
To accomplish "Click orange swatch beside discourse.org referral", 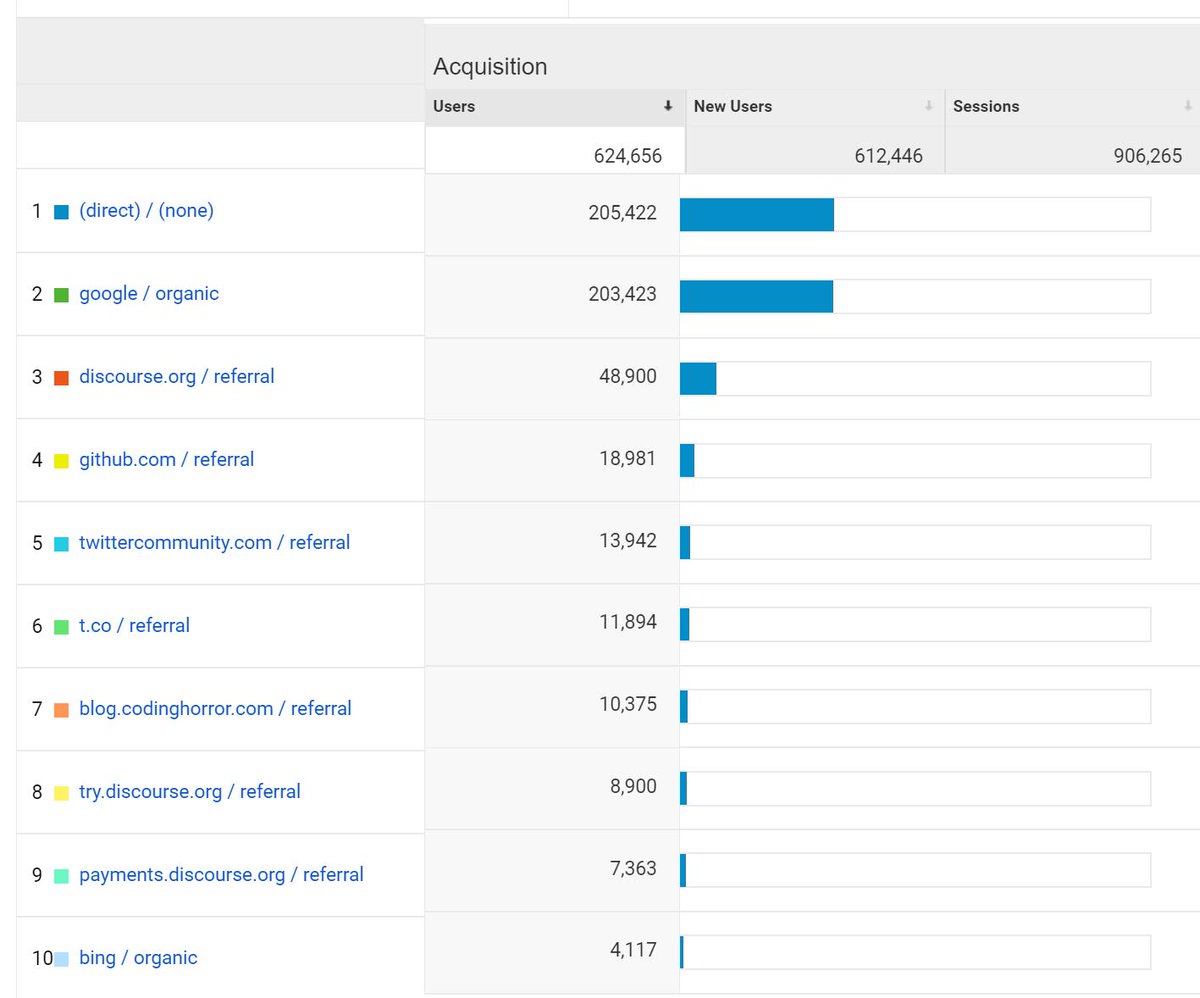I will tap(61, 378).
